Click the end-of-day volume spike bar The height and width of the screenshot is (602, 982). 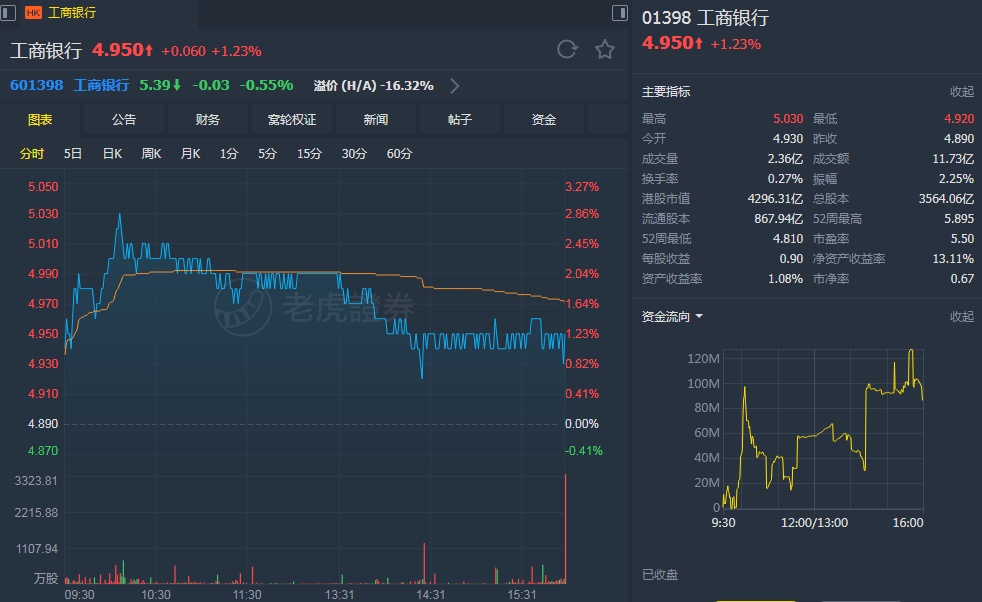566,530
